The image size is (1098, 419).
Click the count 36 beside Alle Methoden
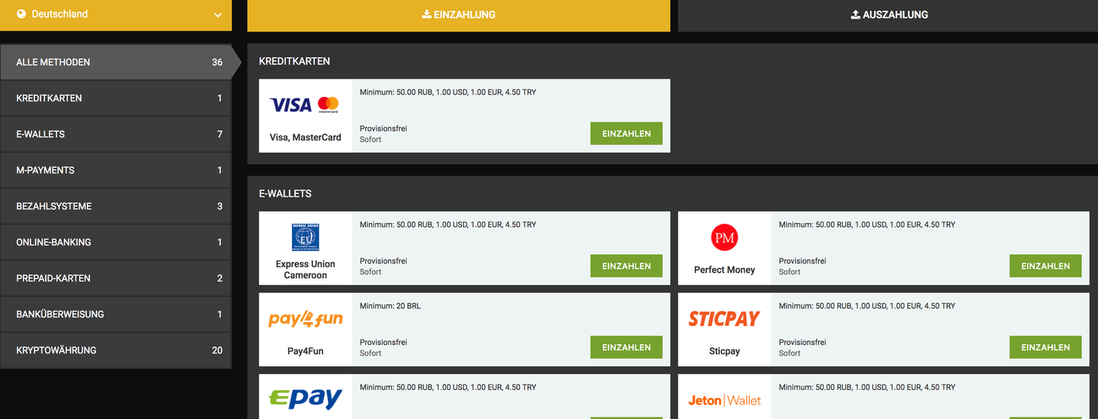point(217,62)
